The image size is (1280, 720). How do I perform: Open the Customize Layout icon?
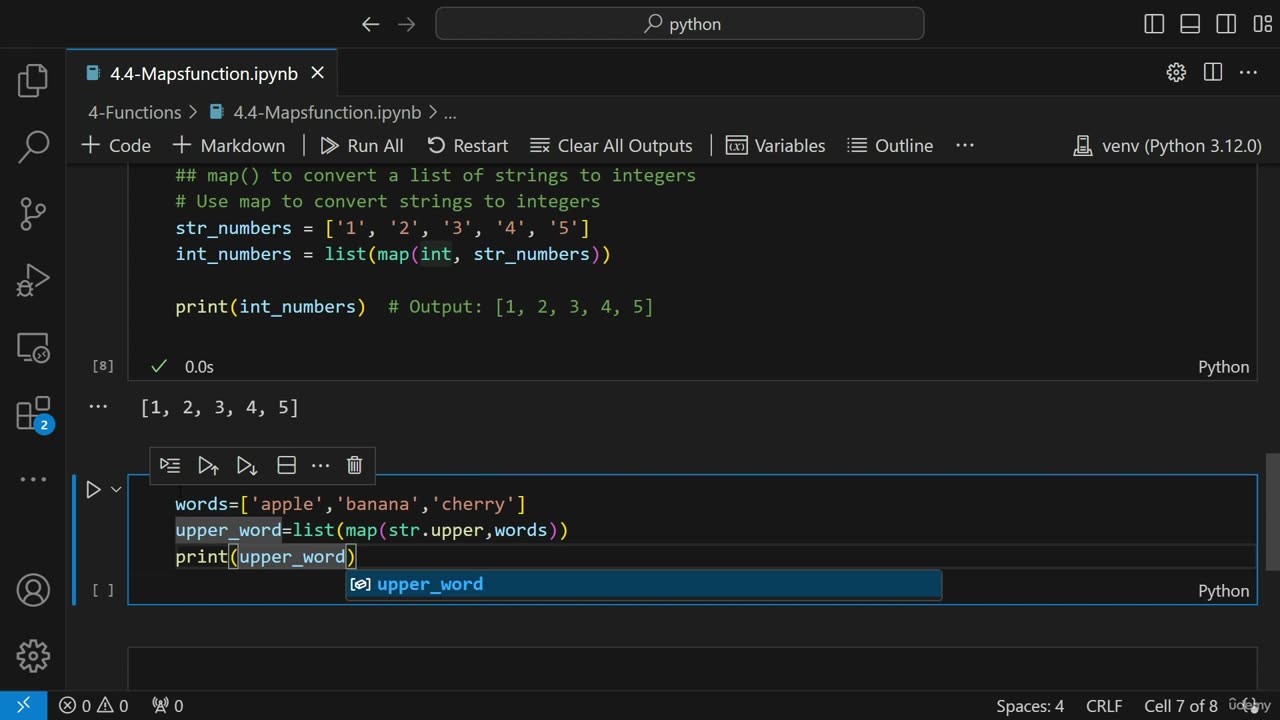point(1262,24)
